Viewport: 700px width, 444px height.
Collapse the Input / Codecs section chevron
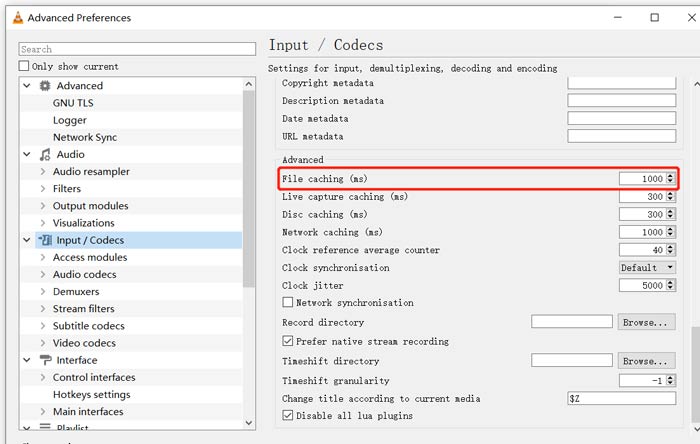click(27, 240)
